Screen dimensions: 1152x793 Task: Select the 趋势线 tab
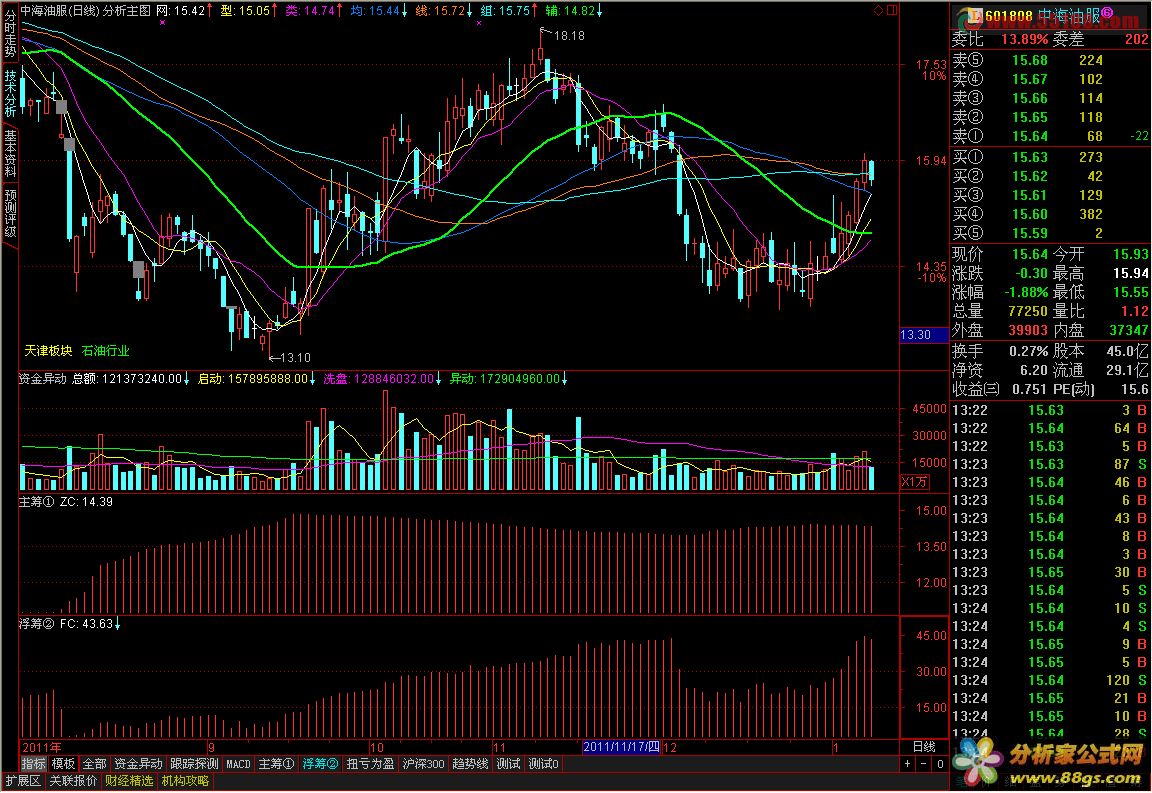click(470, 764)
